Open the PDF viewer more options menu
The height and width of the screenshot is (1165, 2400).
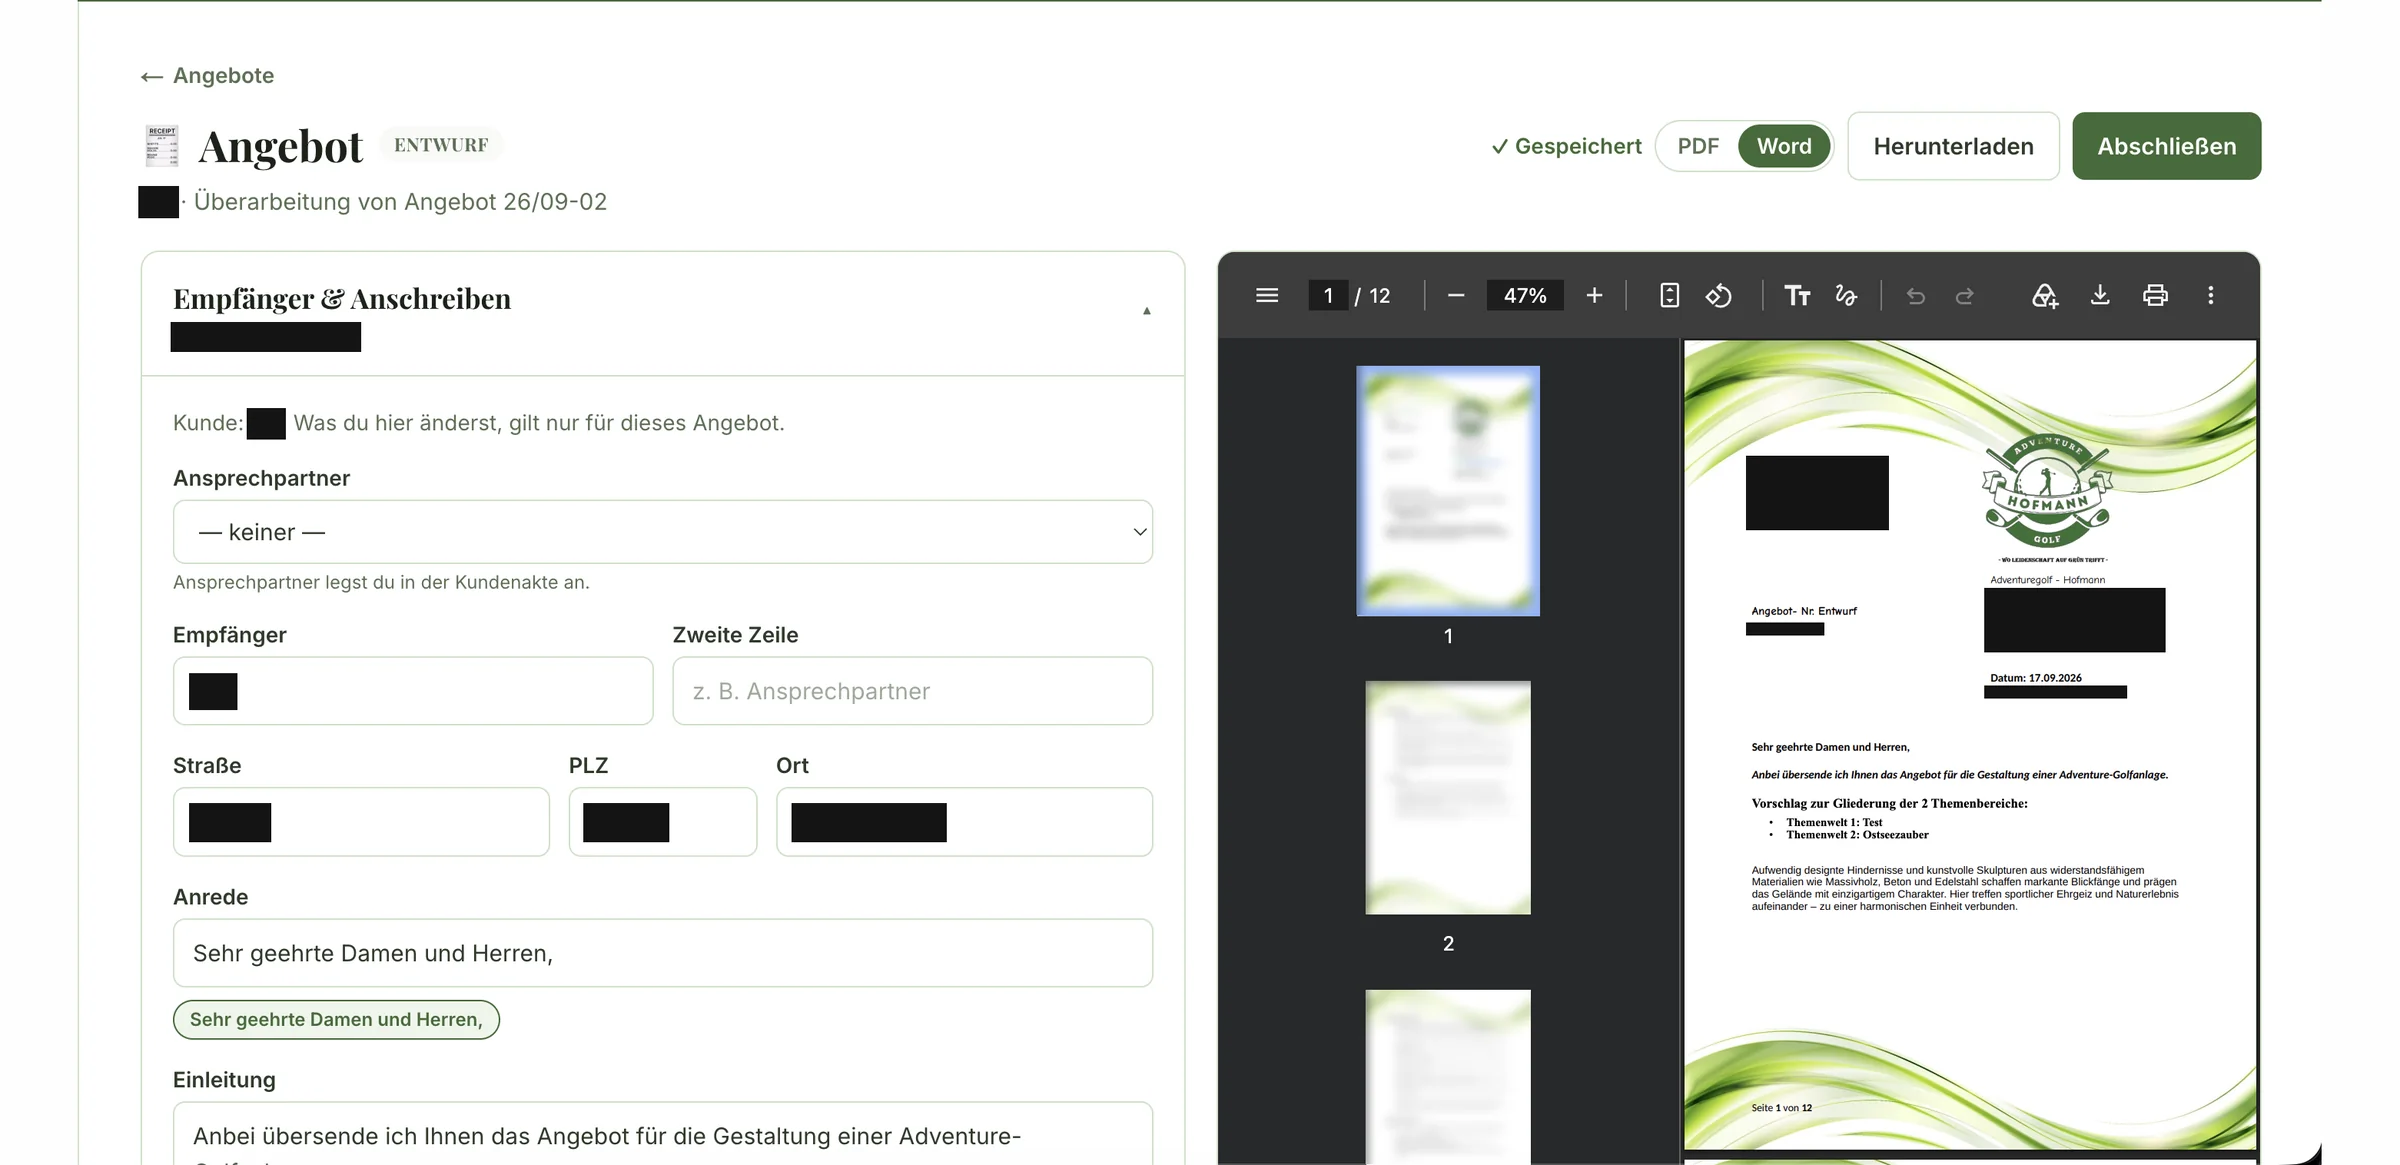tap(2211, 295)
